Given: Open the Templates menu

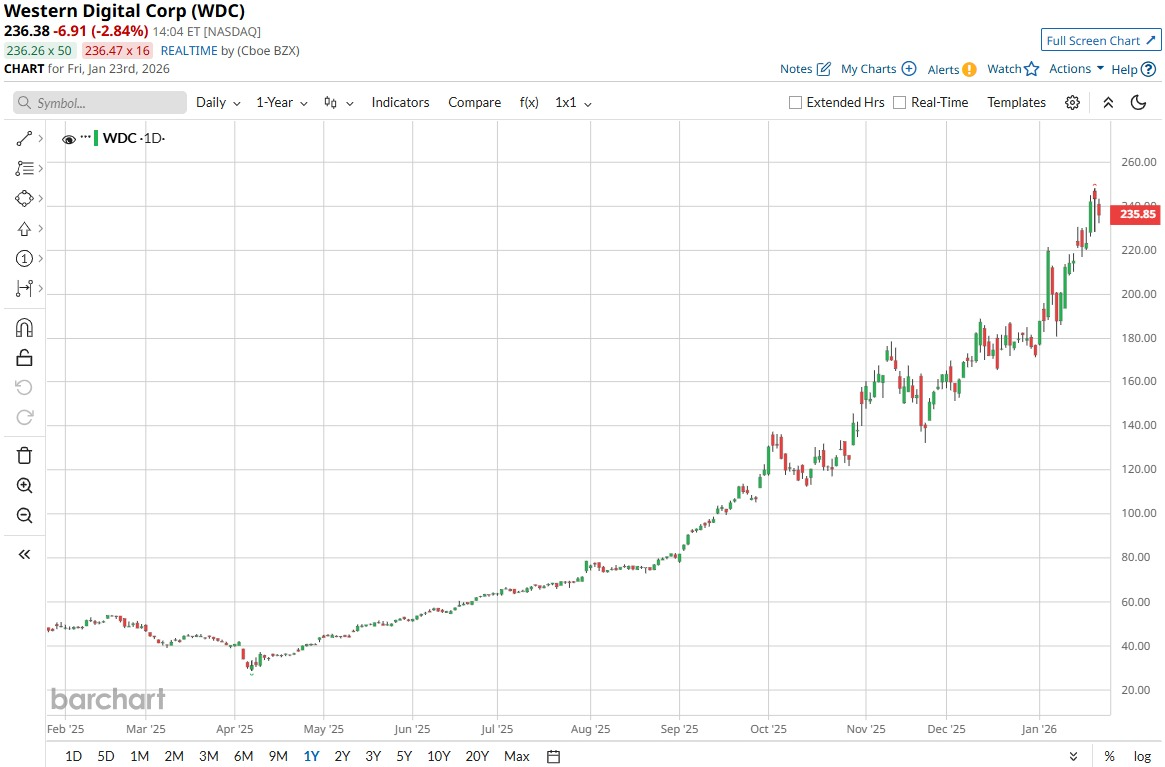Looking at the screenshot, I should click(x=1016, y=103).
